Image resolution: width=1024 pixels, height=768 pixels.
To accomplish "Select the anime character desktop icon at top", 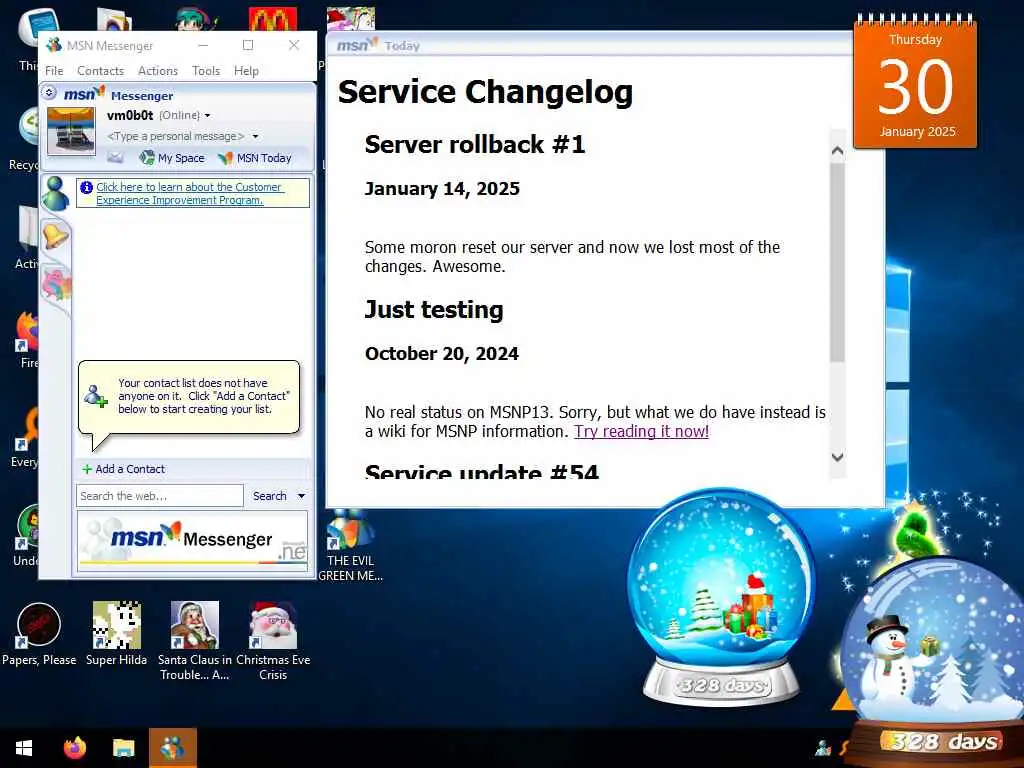I will click(x=196, y=19).
